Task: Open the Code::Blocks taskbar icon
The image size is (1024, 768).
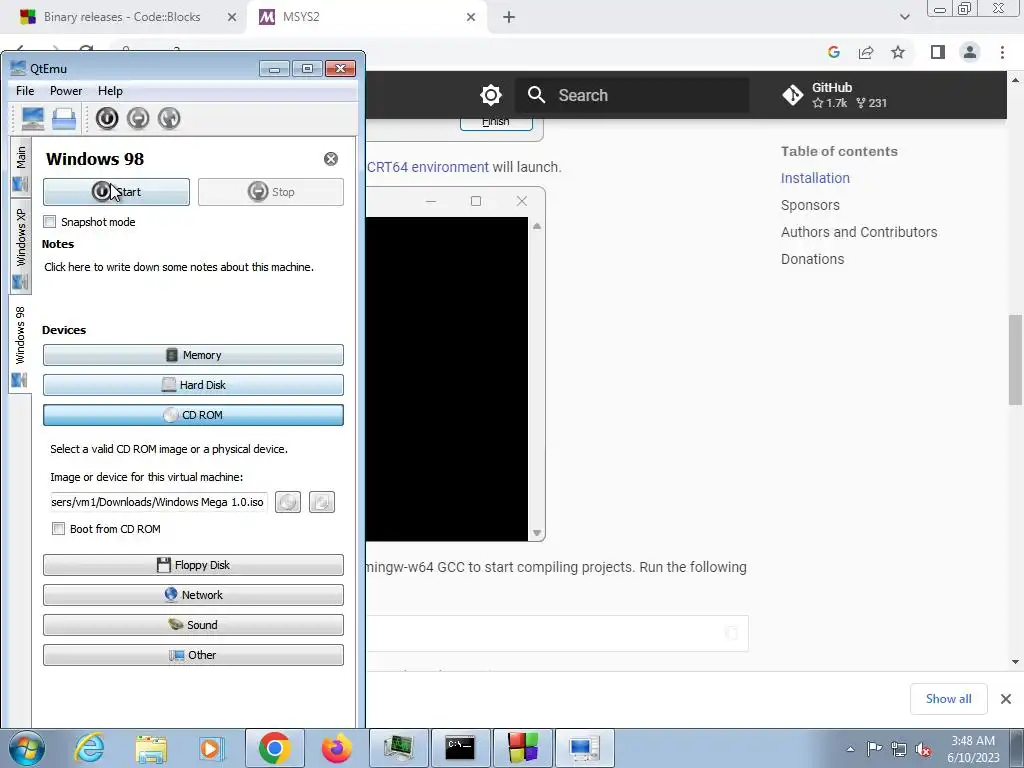Action: click(x=522, y=748)
